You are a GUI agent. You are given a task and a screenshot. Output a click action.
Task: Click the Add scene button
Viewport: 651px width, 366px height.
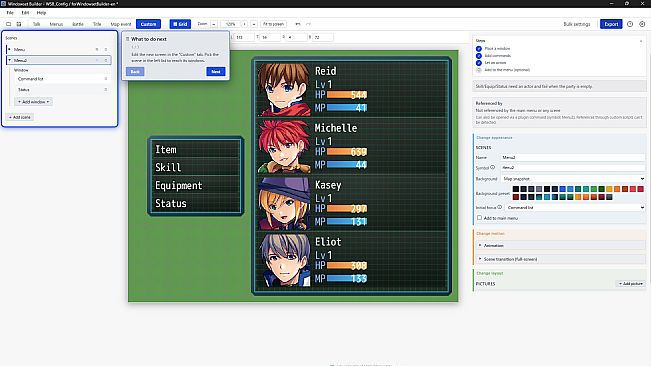click(20, 117)
